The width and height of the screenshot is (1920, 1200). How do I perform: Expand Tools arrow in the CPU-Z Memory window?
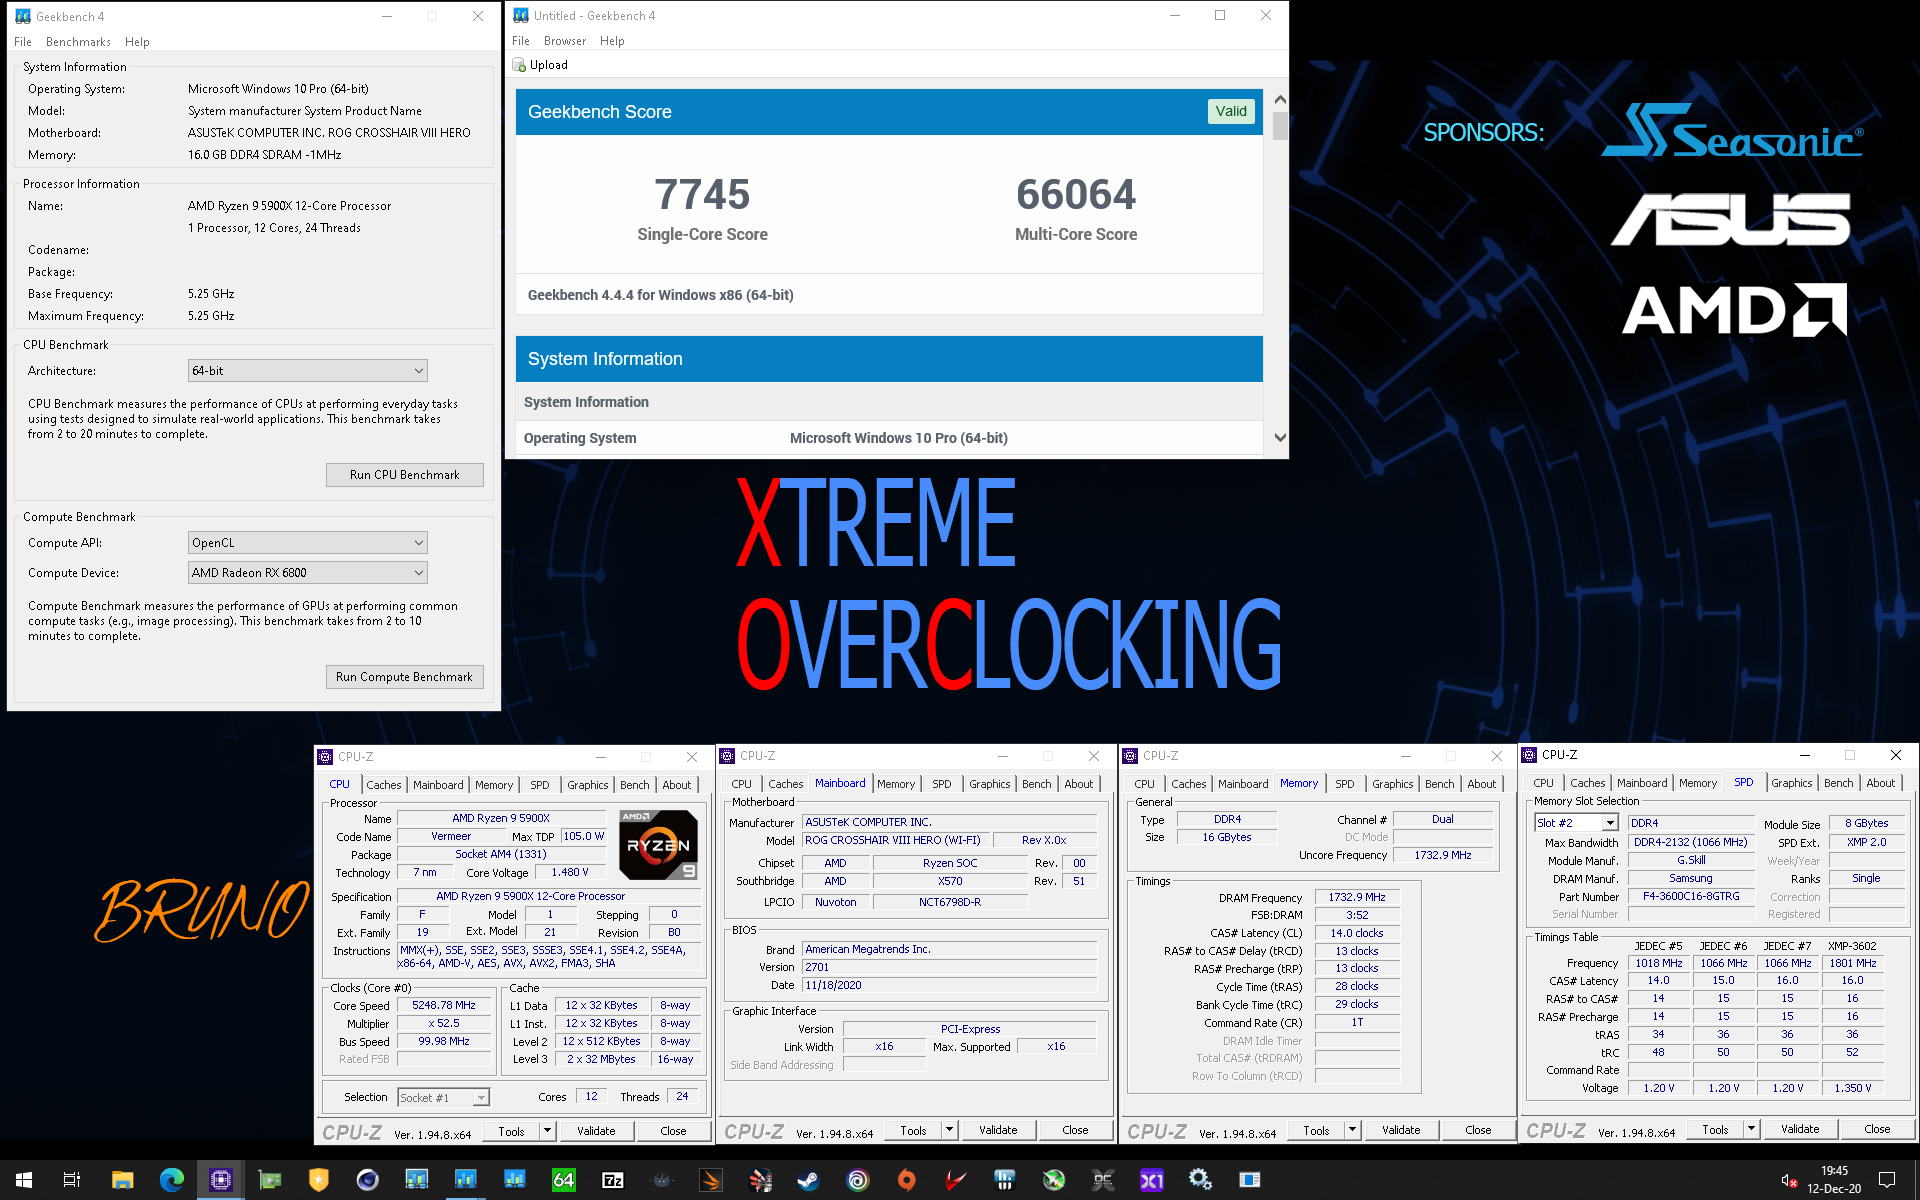[x=1352, y=1130]
